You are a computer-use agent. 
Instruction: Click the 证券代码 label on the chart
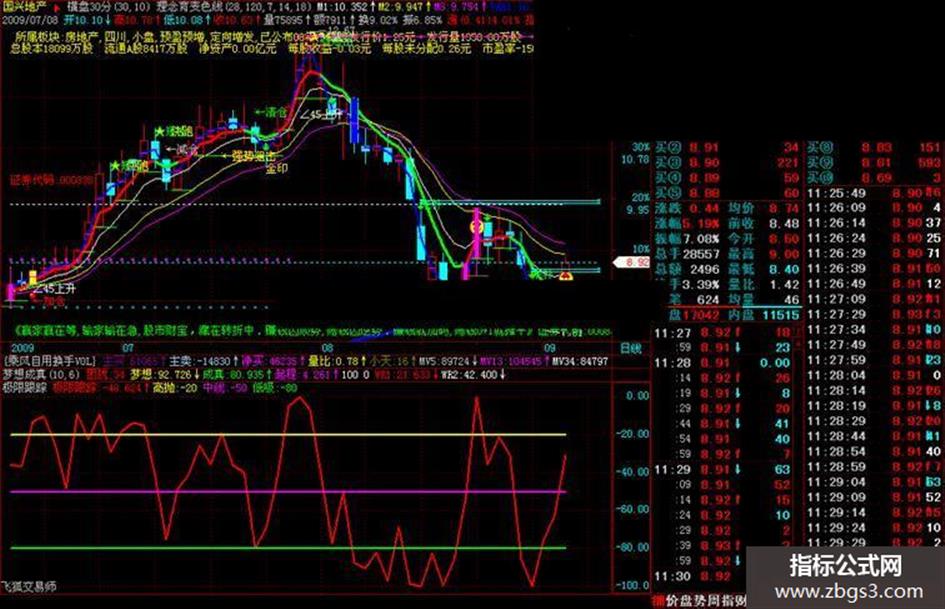[52, 179]
